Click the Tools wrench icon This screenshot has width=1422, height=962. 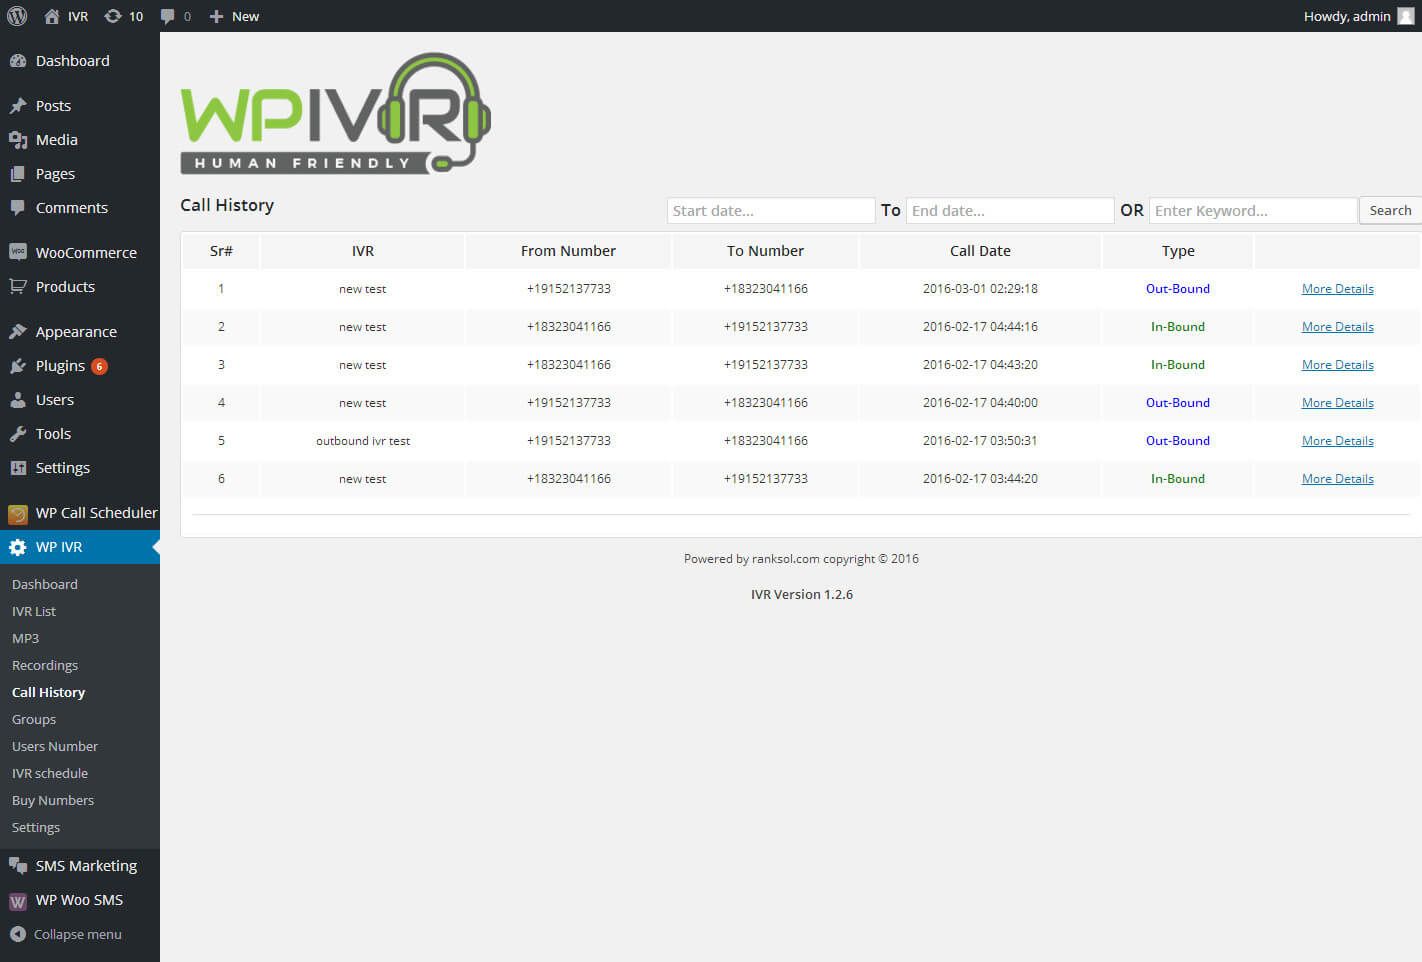(x=18, y=434)
